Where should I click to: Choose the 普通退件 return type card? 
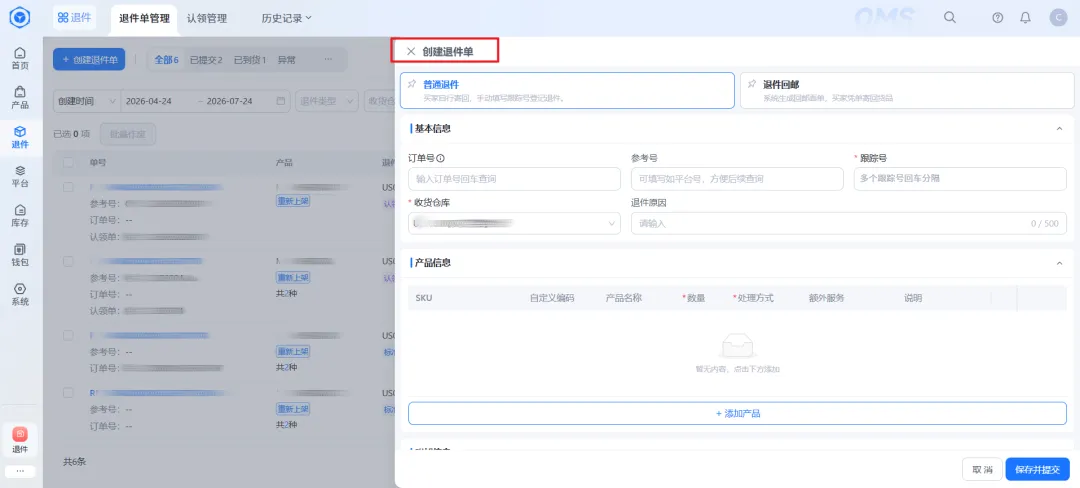point(567,90)
